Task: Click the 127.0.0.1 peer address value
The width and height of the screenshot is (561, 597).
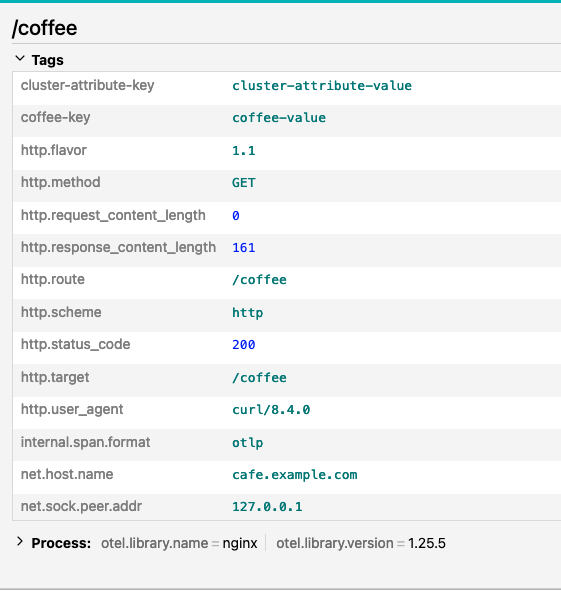Action: click(267, 507)
